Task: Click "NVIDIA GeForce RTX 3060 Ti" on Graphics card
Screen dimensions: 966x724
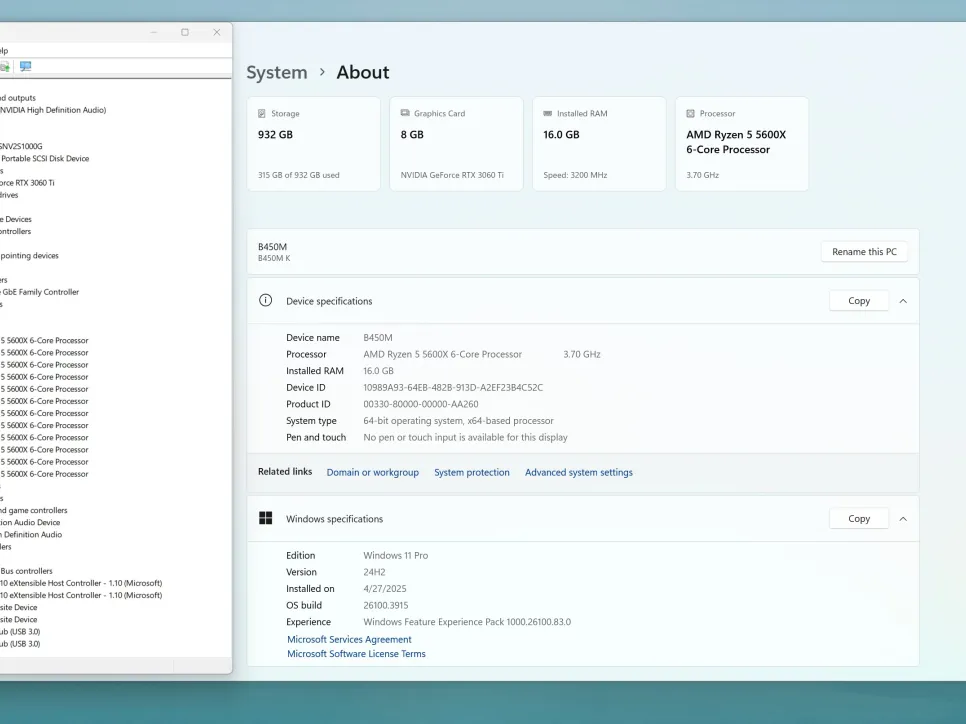Action: coord(452,175)
